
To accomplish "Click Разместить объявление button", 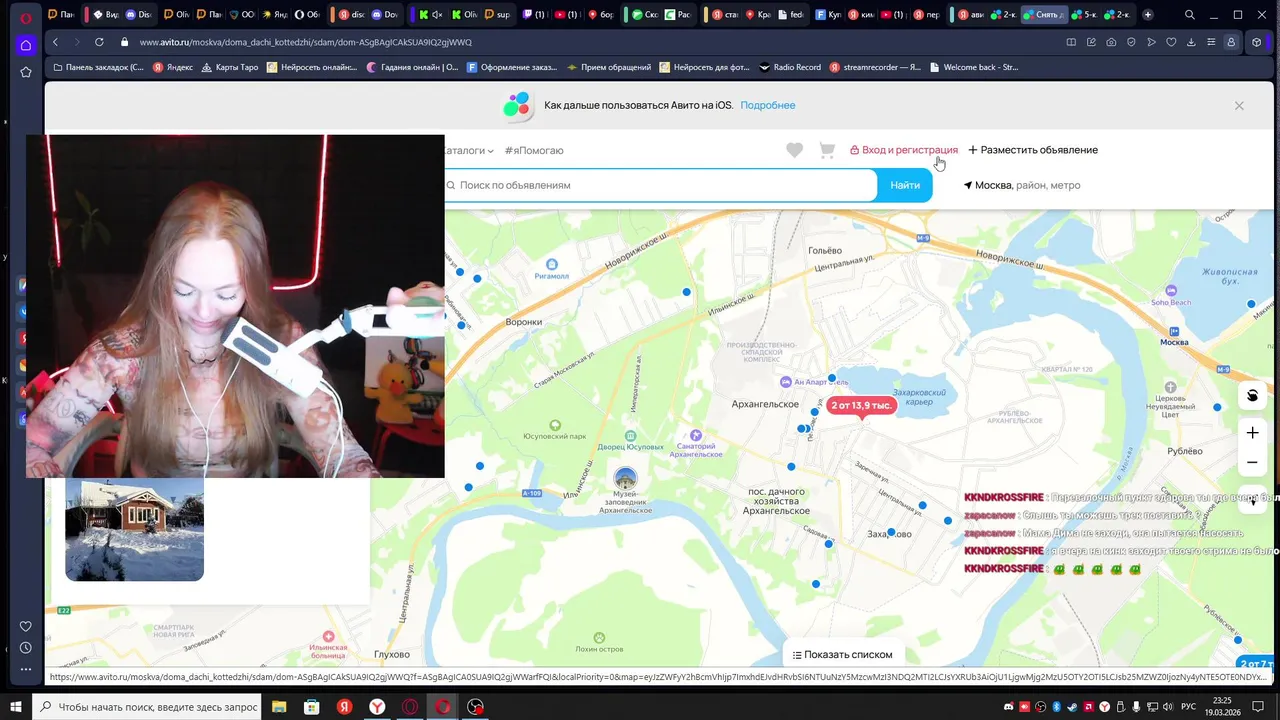I will [1033, 150].
